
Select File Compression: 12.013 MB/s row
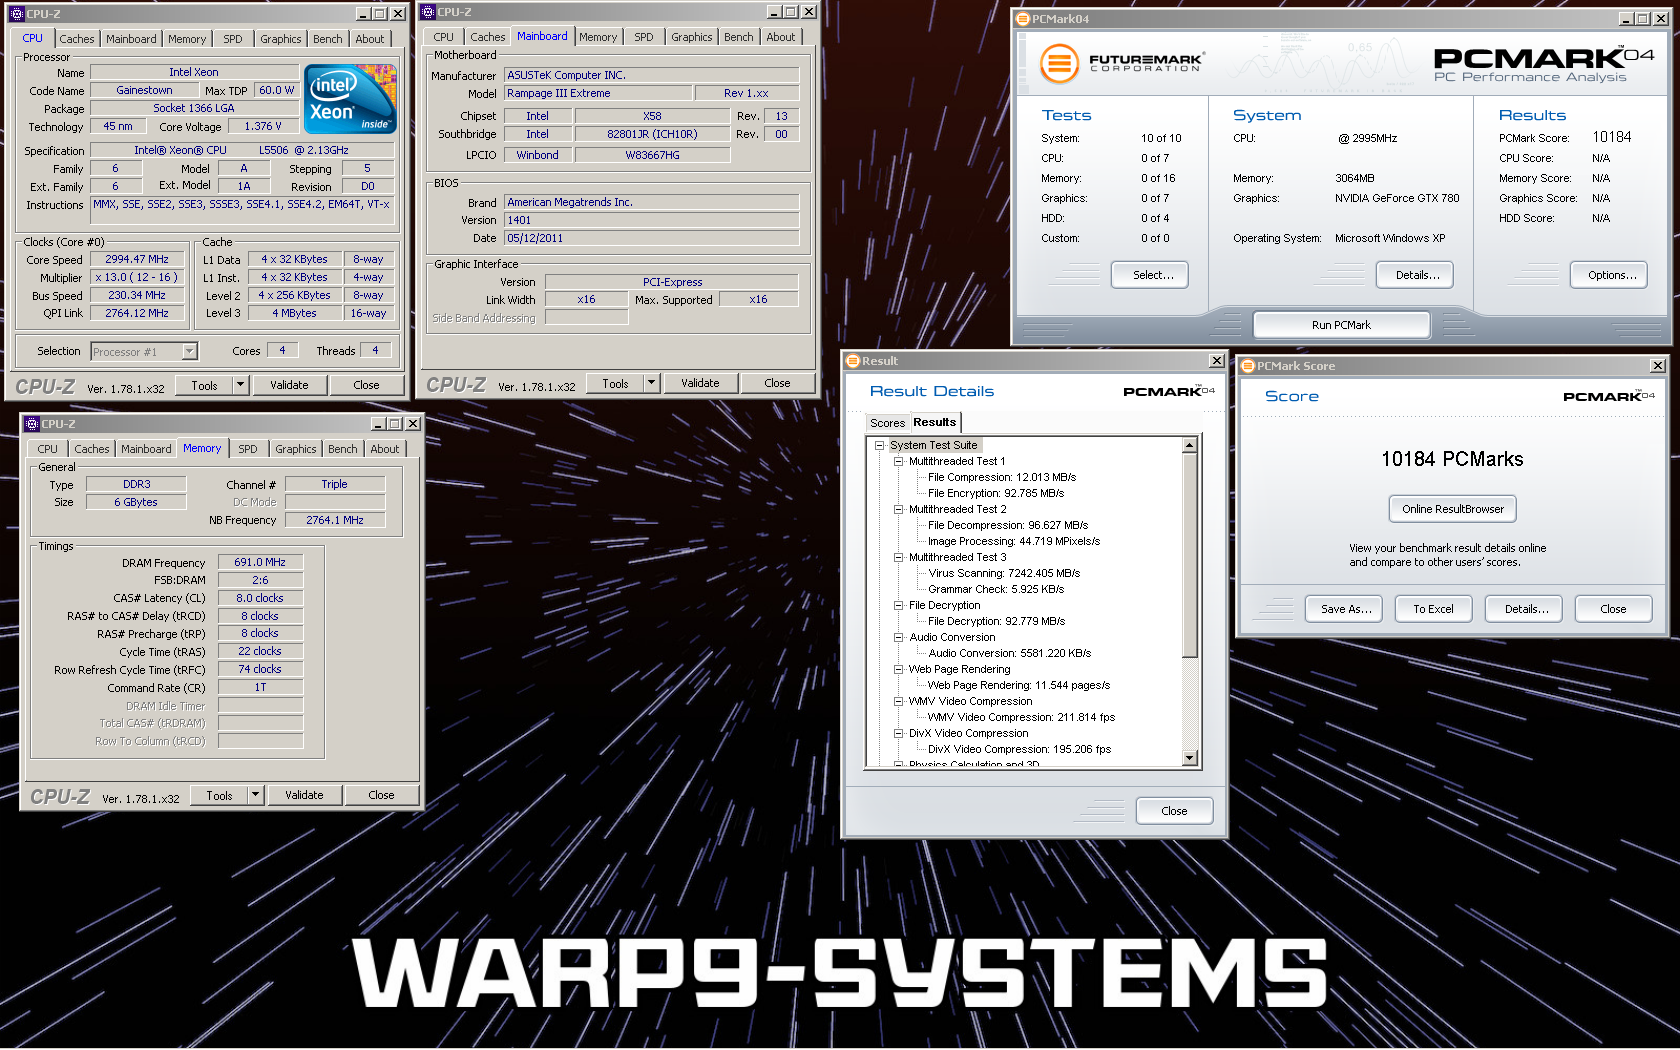click(x=1002, y=478)
